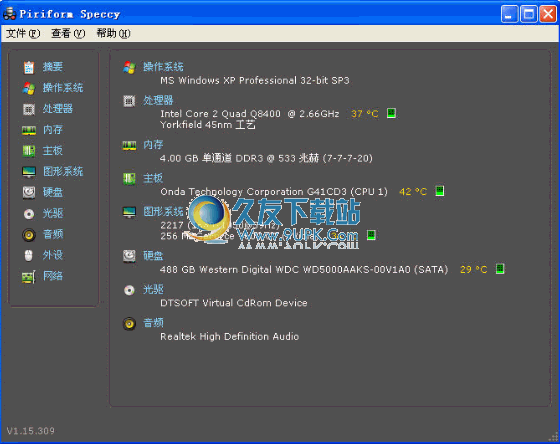This screenshot has height=444, width=560.
Task: Open the 文件(F) menu
Action: [23, 34]
